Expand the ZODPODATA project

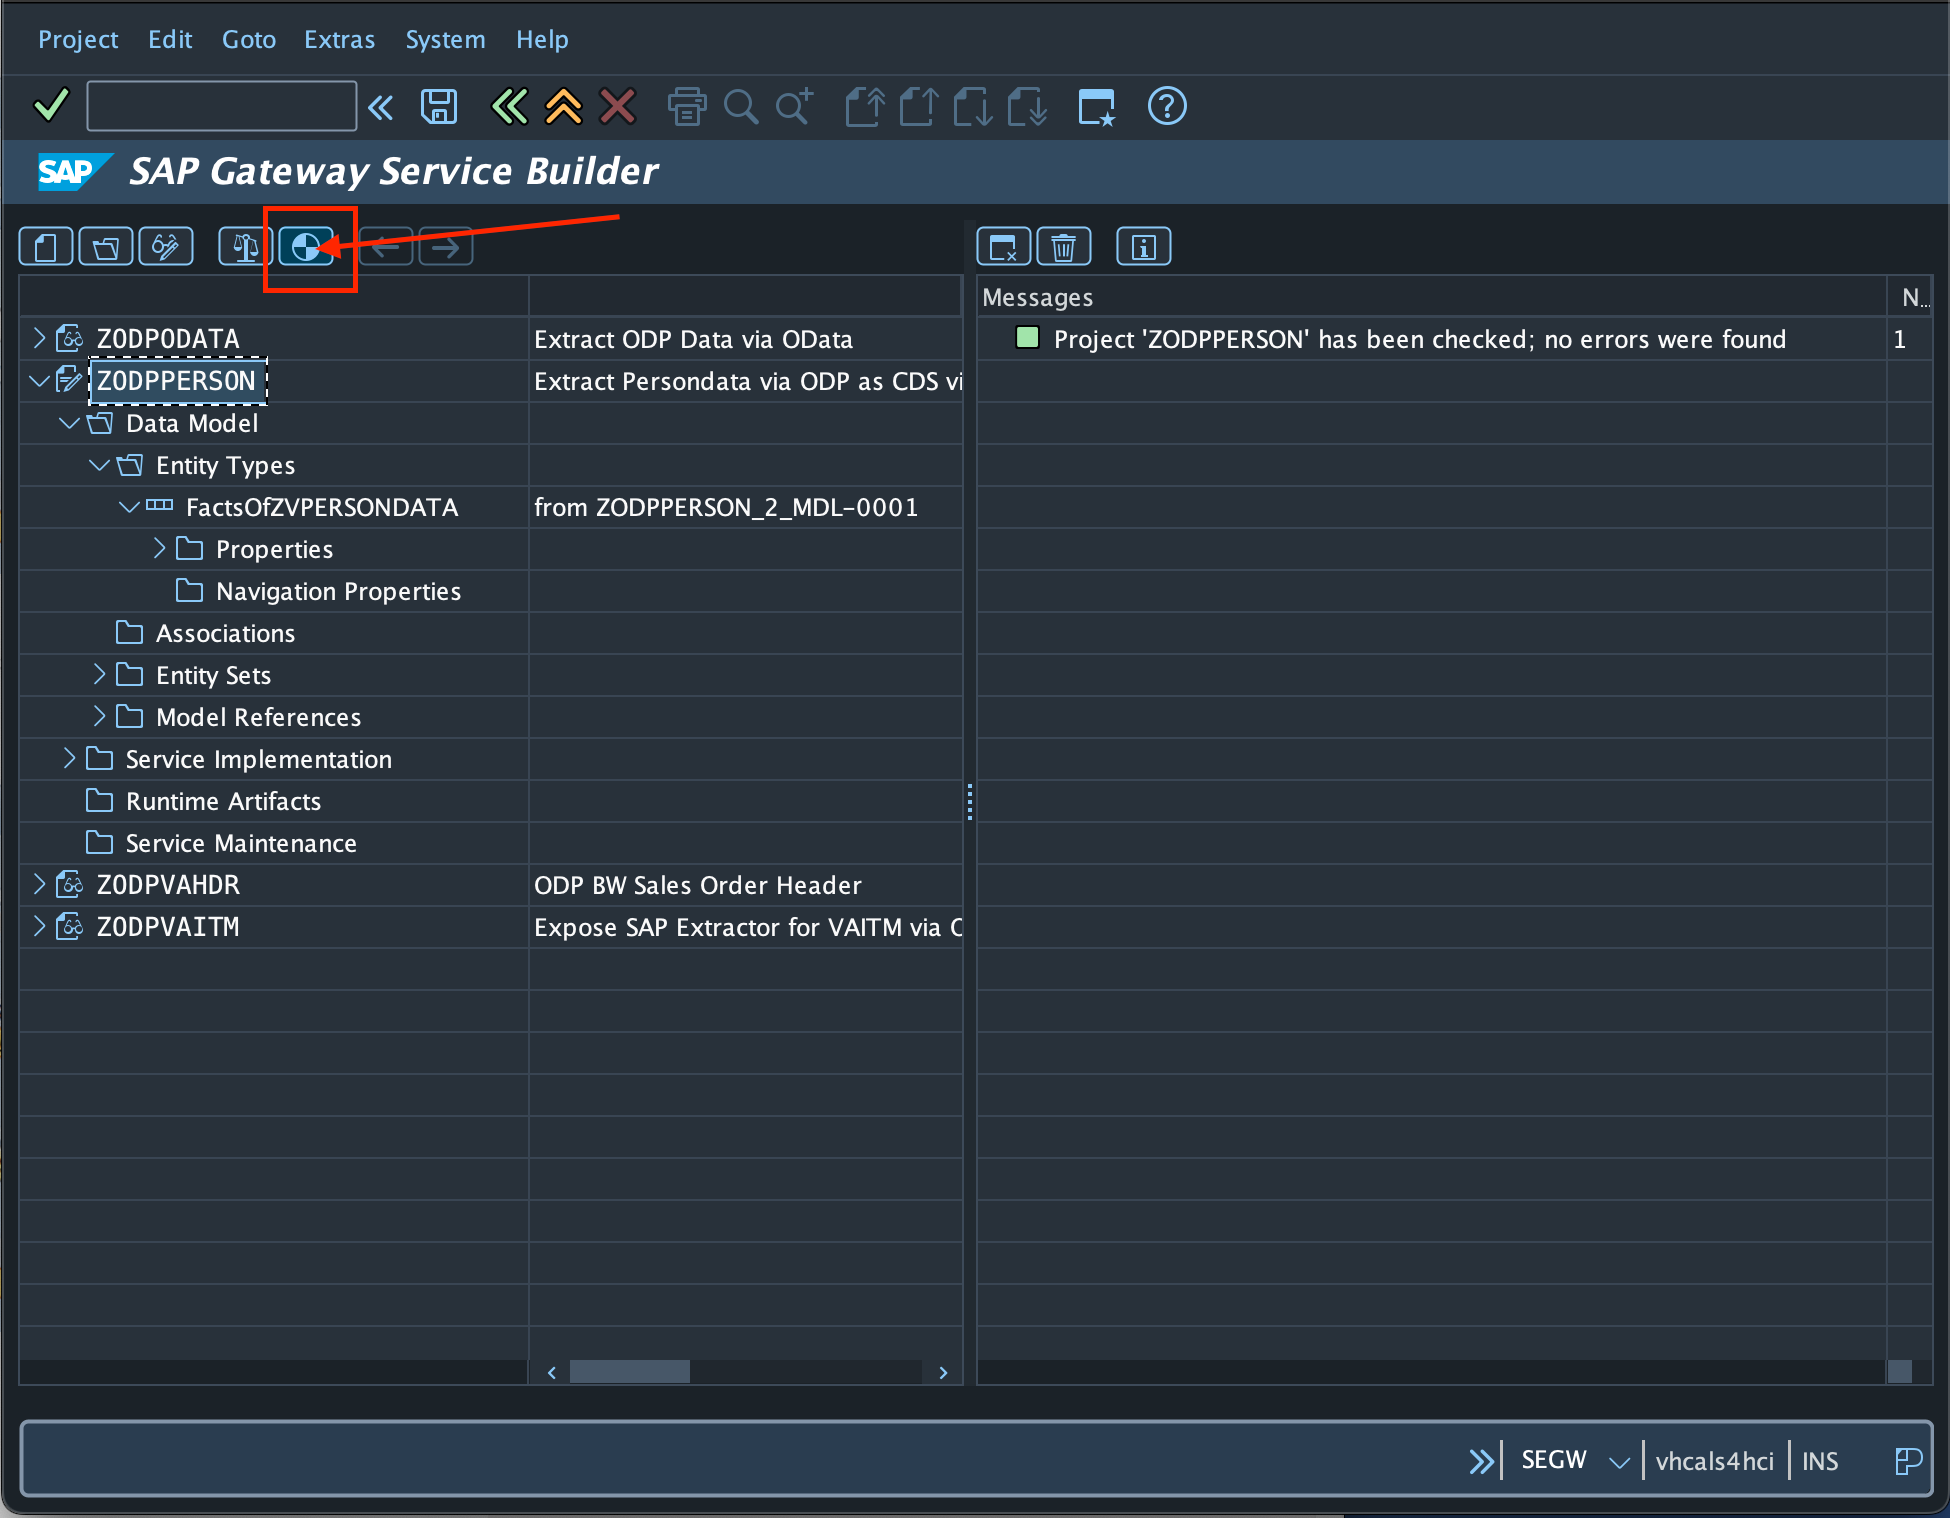pos(39,339)
